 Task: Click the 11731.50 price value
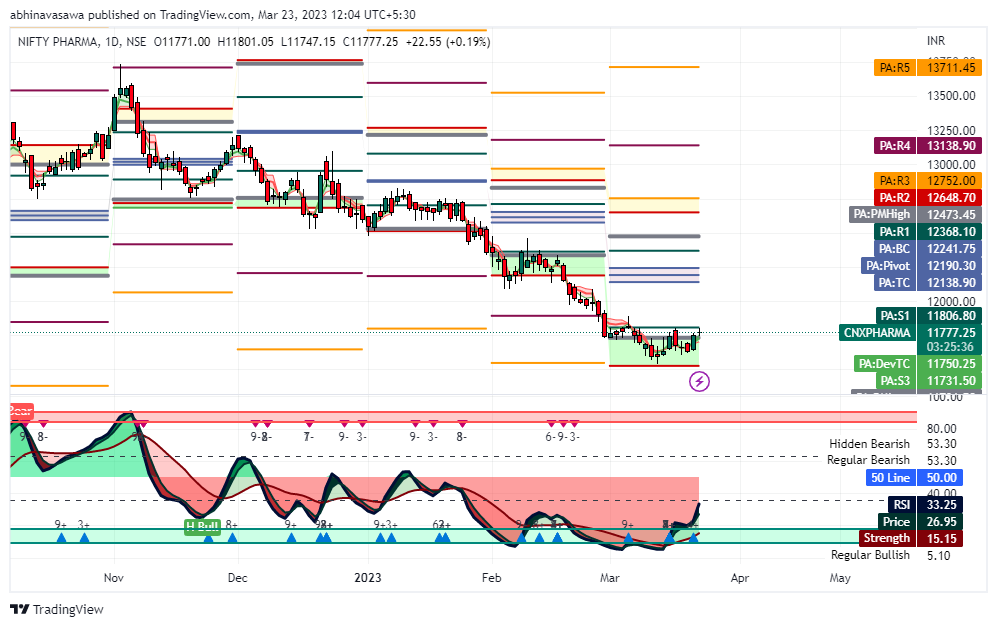[x=951, y=381]
